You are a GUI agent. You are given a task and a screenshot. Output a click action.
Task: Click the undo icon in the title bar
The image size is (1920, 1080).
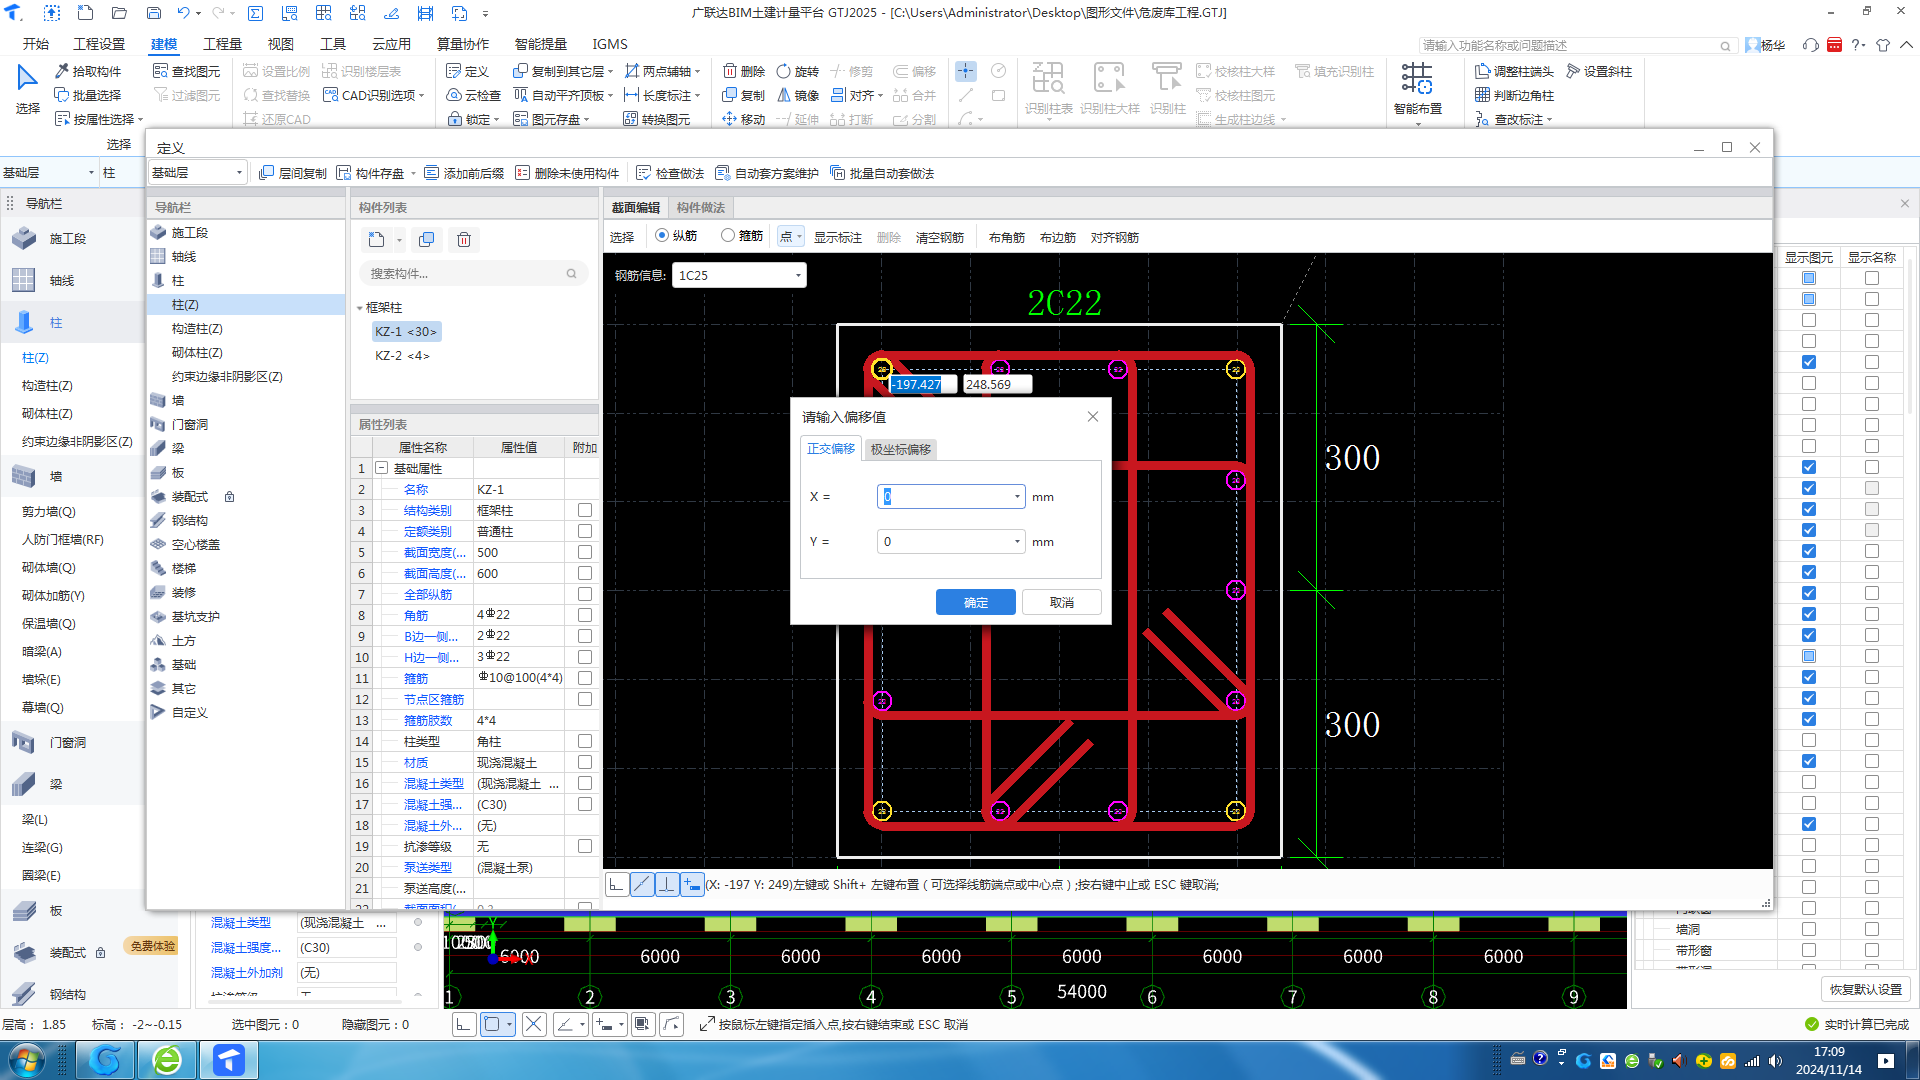(183, 13)
